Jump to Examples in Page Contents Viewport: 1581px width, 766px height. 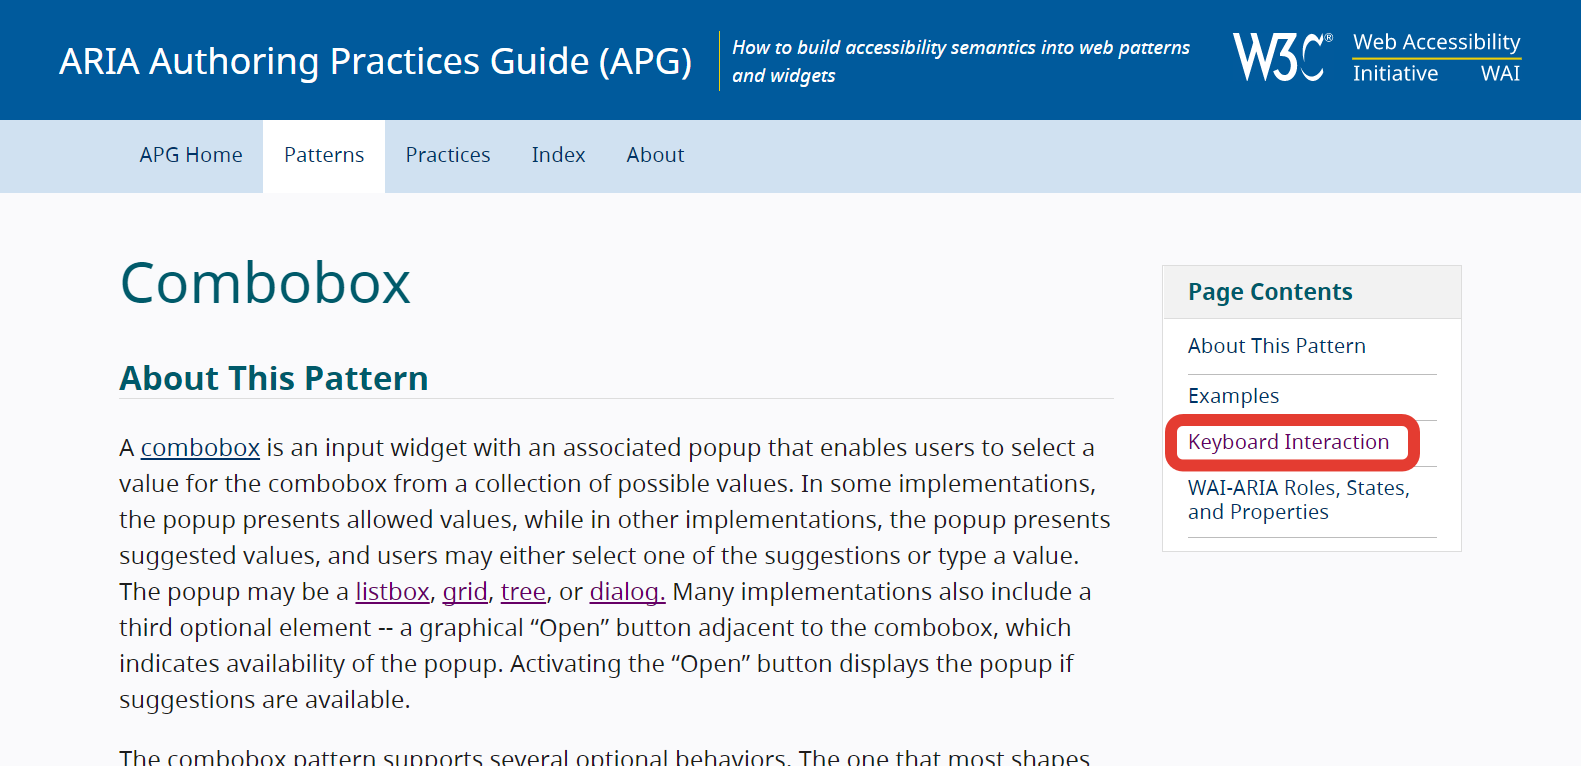tap(1233, 396)
